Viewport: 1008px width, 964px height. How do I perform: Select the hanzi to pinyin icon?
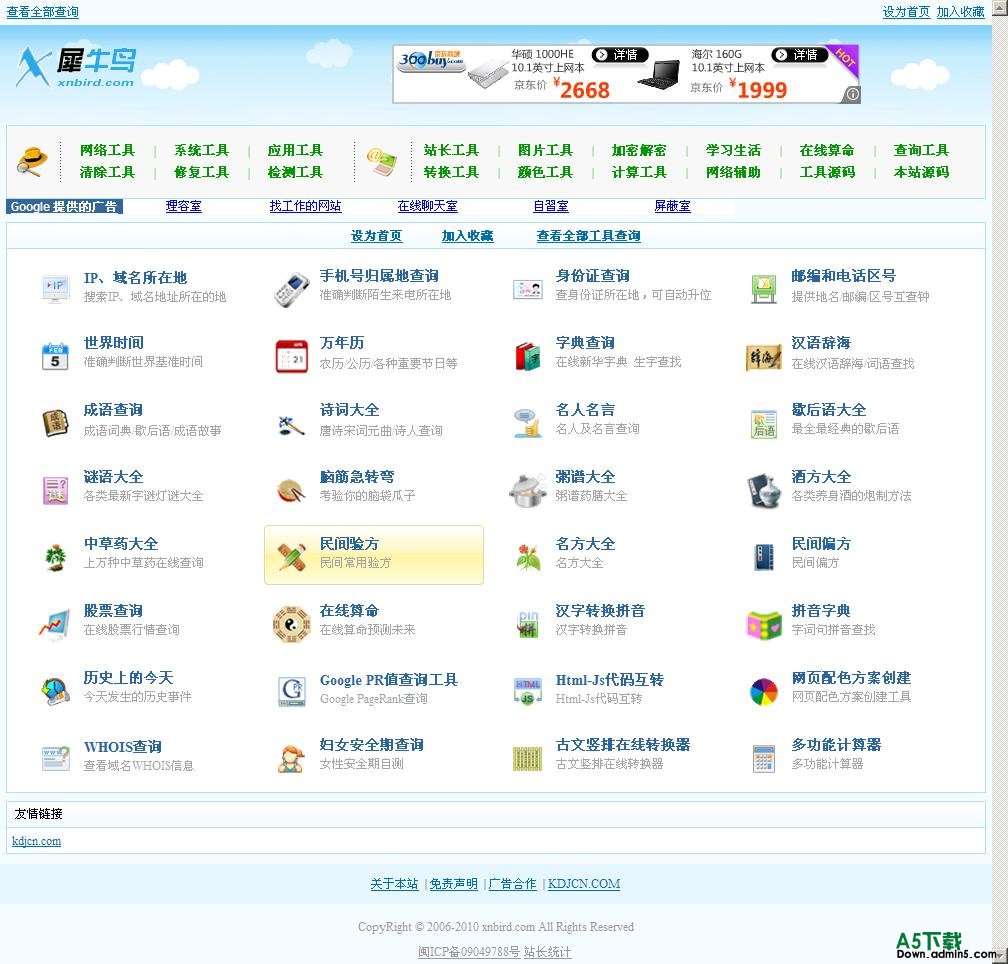[527, 624]
